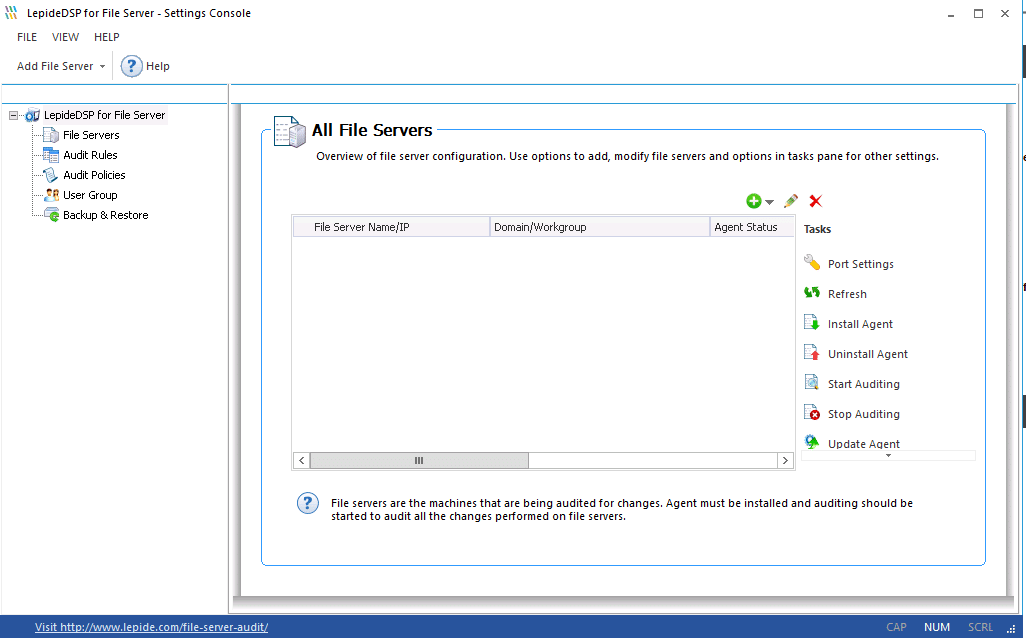
Task: Collapse the LepideDSP for File Server tree node
Action: [13, 115]
